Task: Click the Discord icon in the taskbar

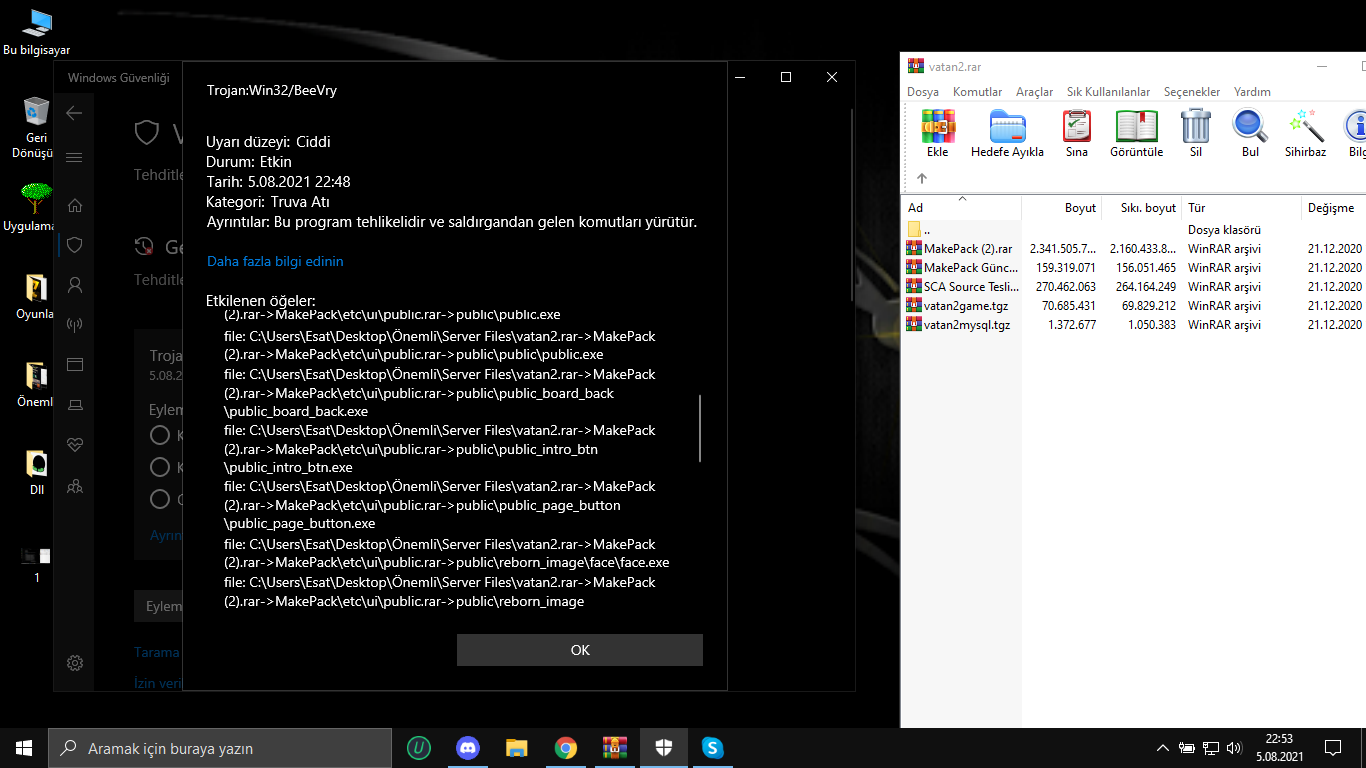Action: (467, 748)
